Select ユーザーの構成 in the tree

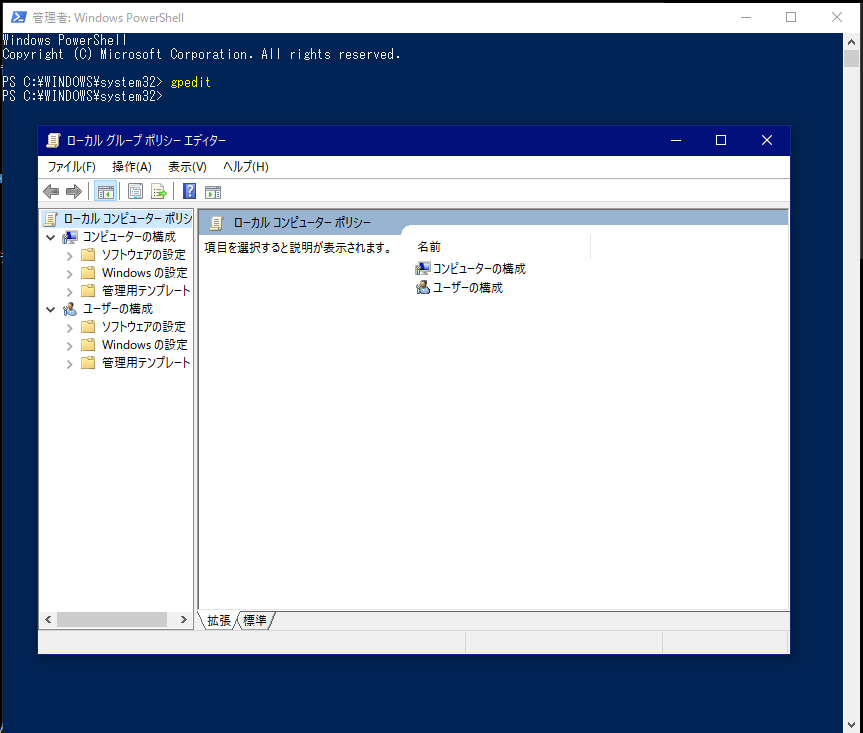click(117, 309)
